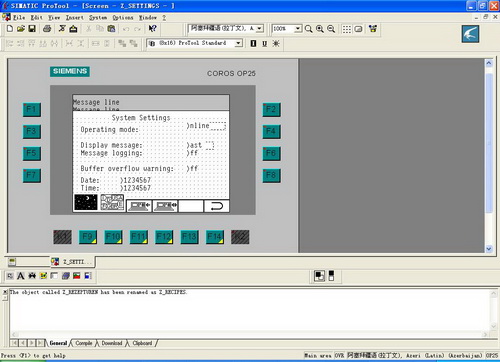Open the ProTool Standard font dropdown
Screen dimensions: 500x362
pos(238,43)
